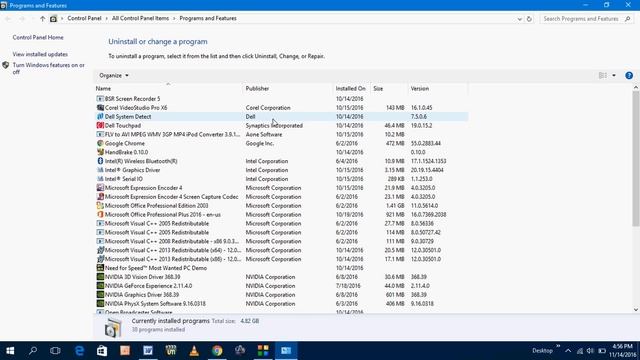This screenshot has height=360, width=640.
Task: Open Google Chrome from the taskbar
Action: click(x=217, y=351)
